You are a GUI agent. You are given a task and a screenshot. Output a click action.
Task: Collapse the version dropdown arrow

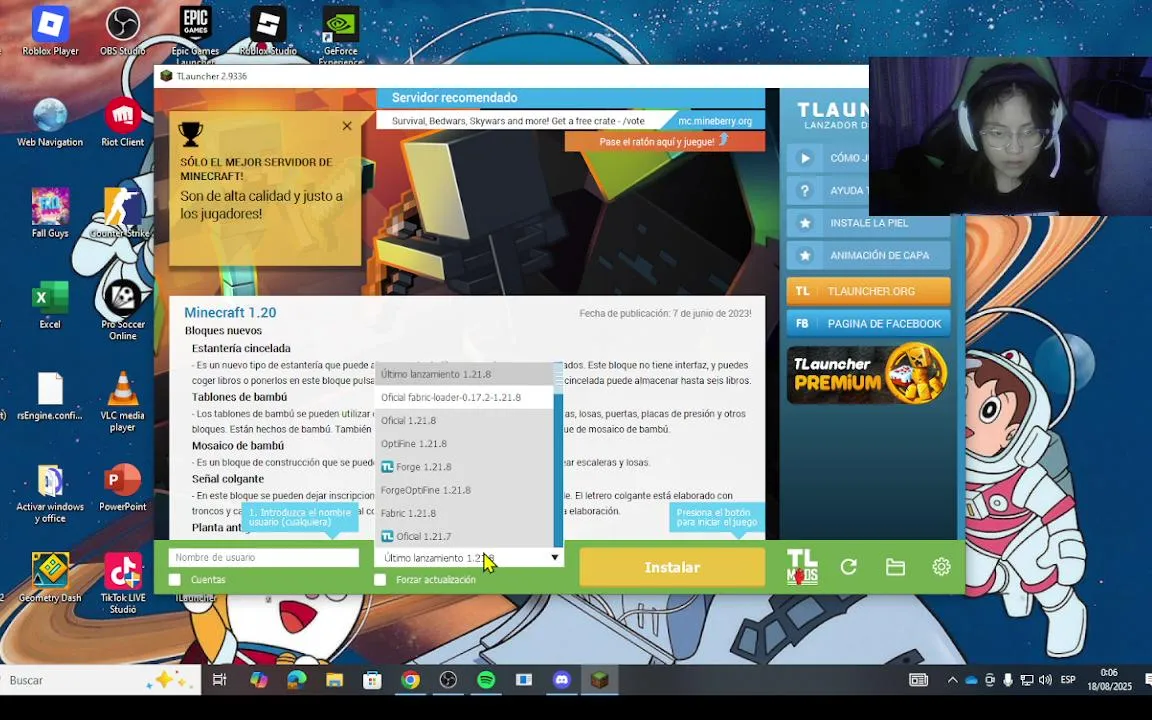pos(555,558)
